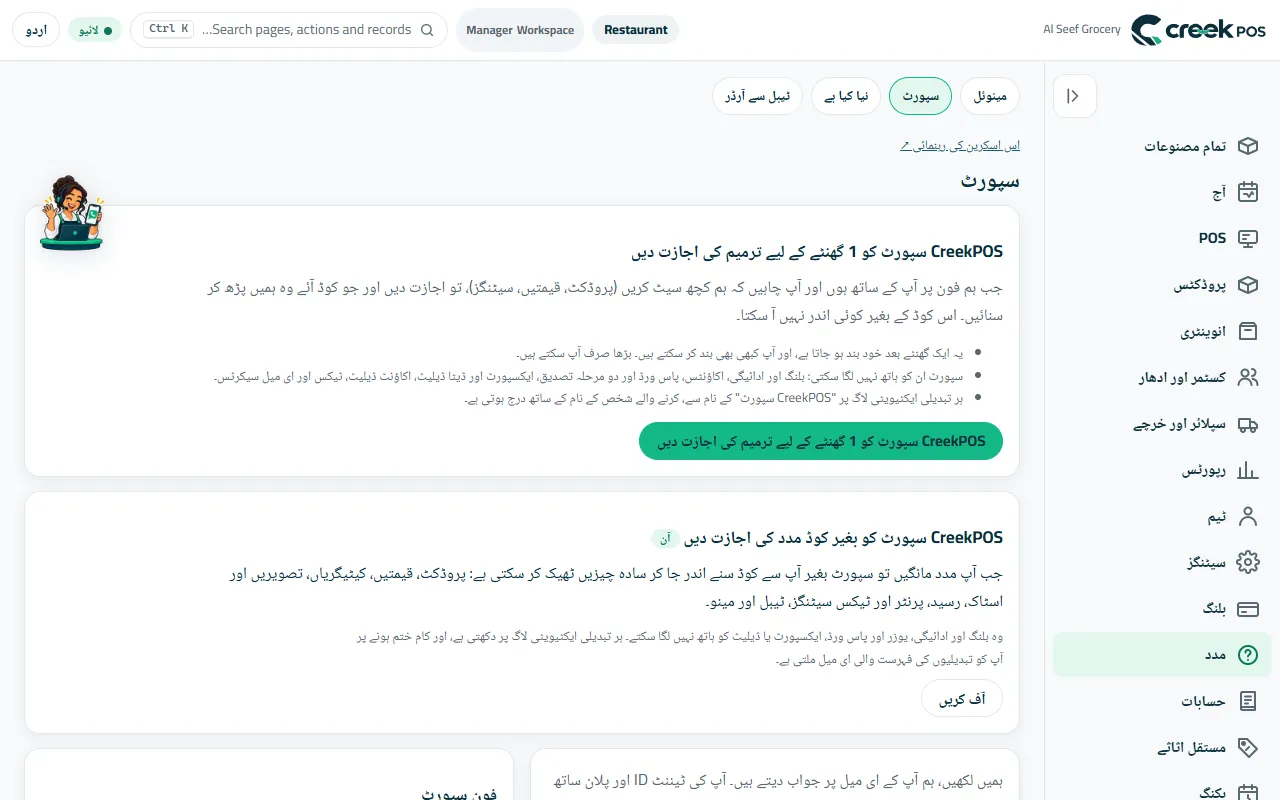1280x800 pixels.
Task: Click the سپورٹ page heading
Action: [x=990, y=181]
